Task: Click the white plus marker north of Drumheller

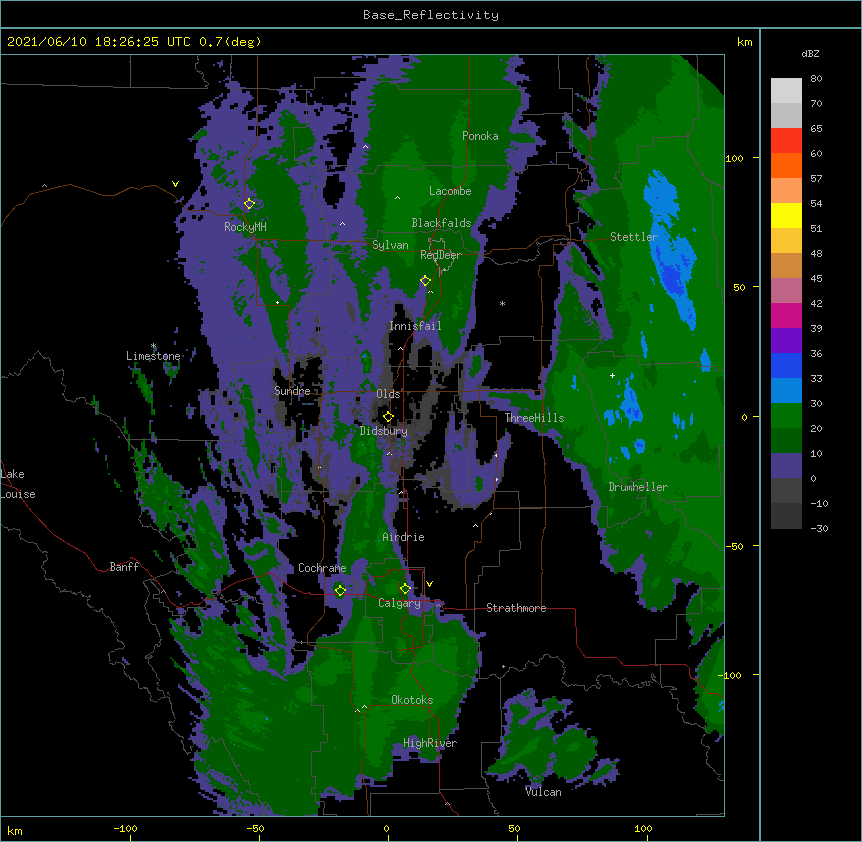Action: (612, 375)
